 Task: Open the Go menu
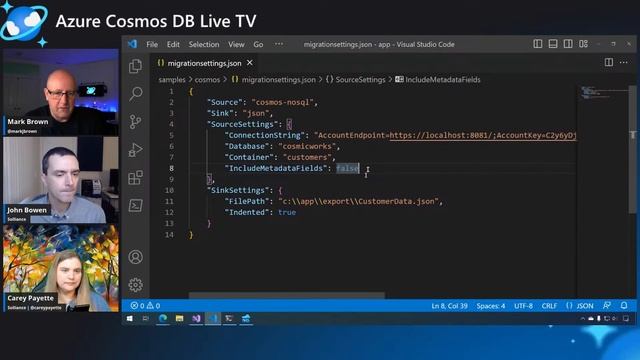pyautogui.click(x=258, y=44)
